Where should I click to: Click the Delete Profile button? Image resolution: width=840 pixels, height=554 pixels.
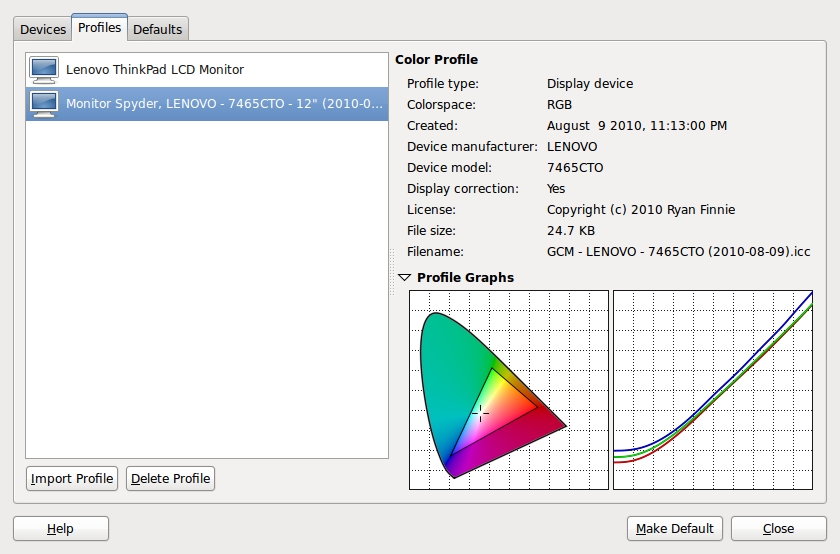(170, 478)
